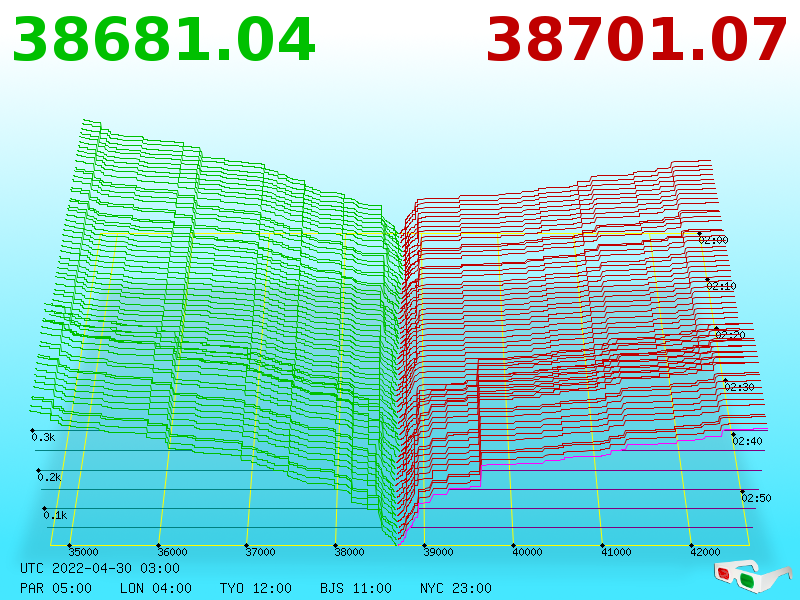Click the BJS 11:00 time

point(356,588)
